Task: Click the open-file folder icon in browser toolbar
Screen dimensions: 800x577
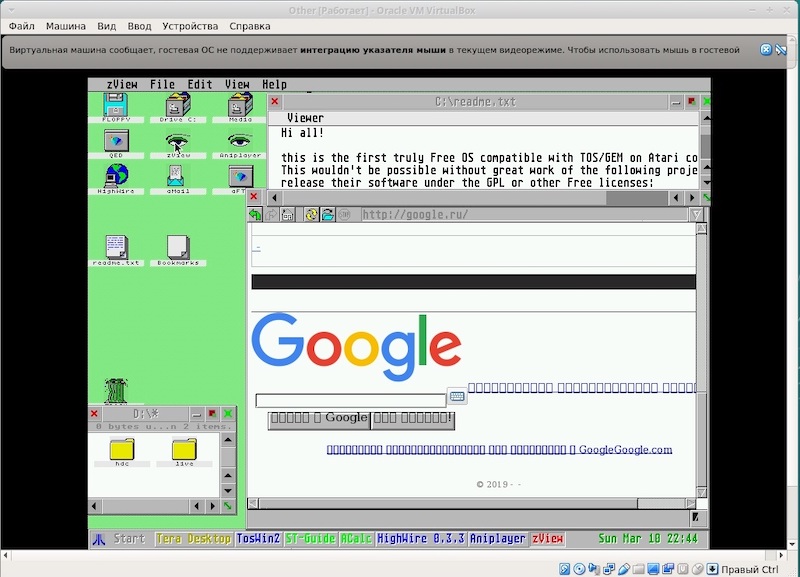Action: pyautogui.click(x=327, y=214)
